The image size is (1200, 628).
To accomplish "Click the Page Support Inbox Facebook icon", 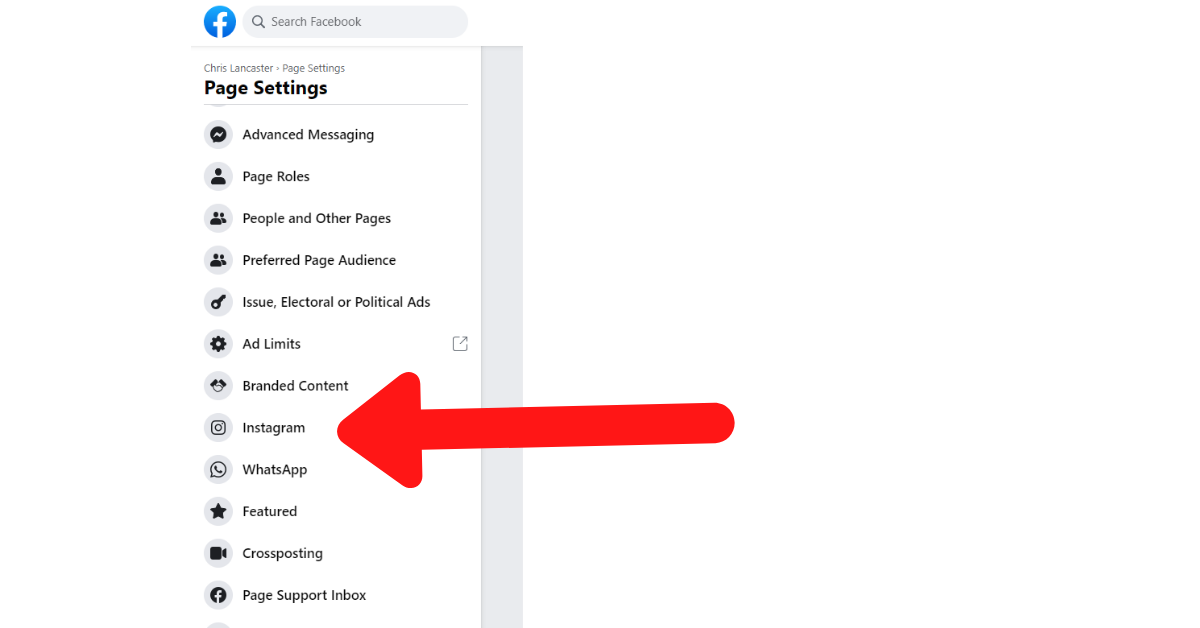I will [218, 595].
